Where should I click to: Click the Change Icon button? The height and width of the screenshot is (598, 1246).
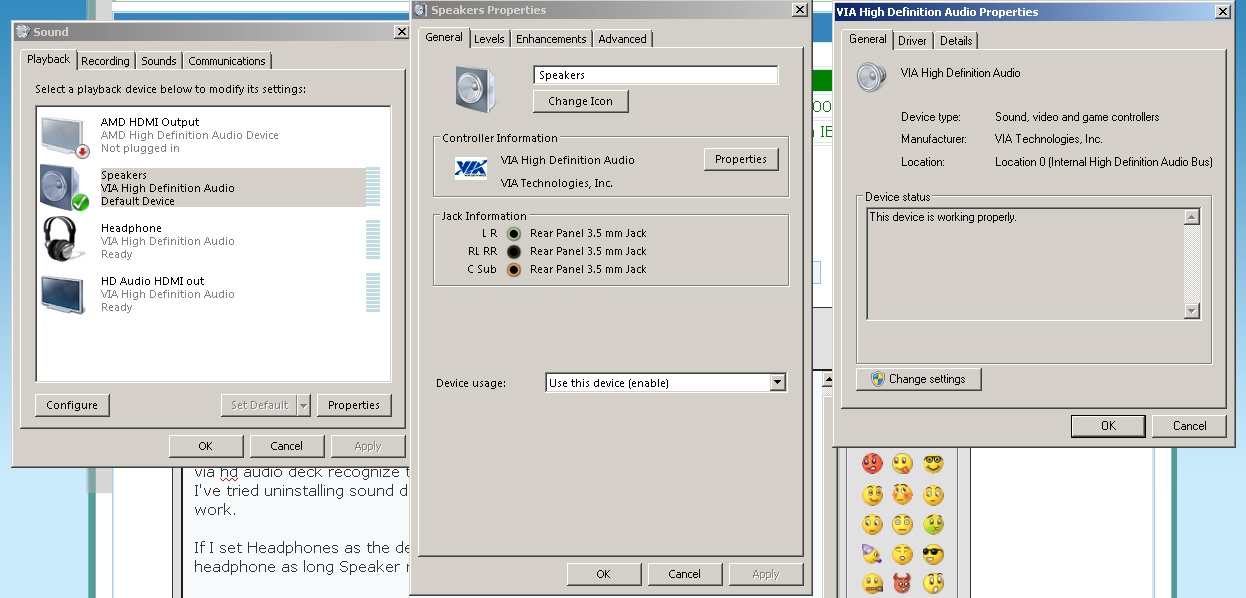coord(581,101)
